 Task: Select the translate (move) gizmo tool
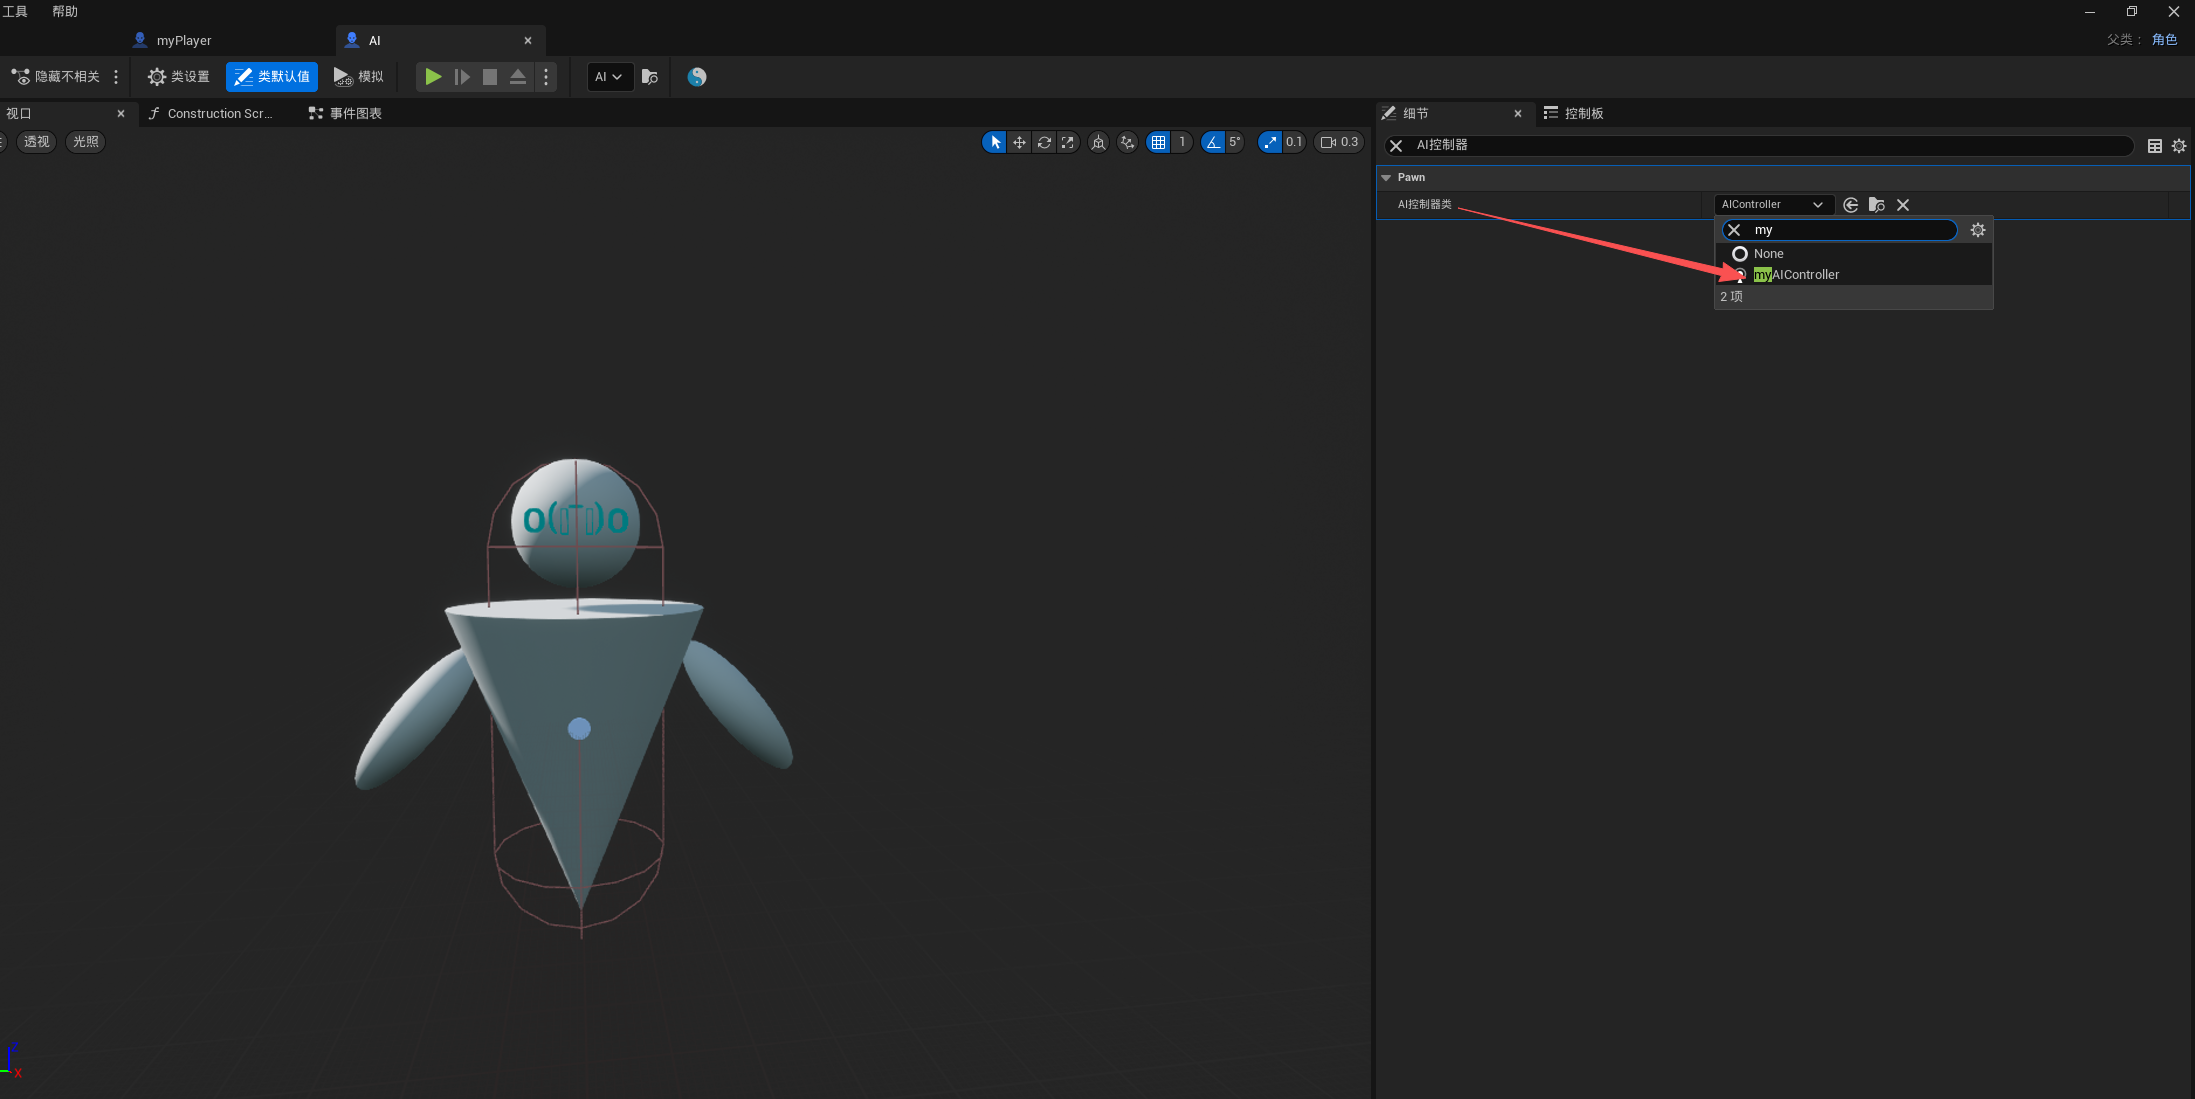click(x=1019, y=142)
